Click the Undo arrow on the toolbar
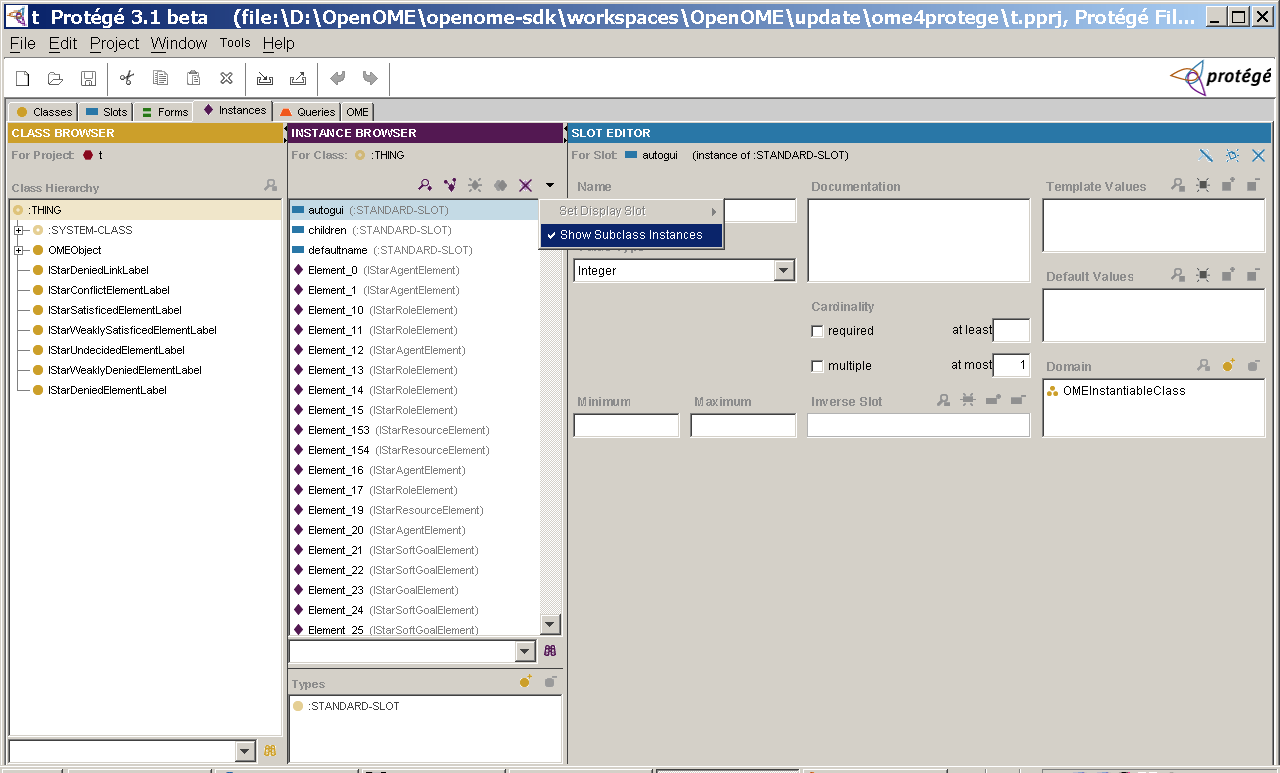The height and width of the screenshot is (773, 1280). click(337, 78)
